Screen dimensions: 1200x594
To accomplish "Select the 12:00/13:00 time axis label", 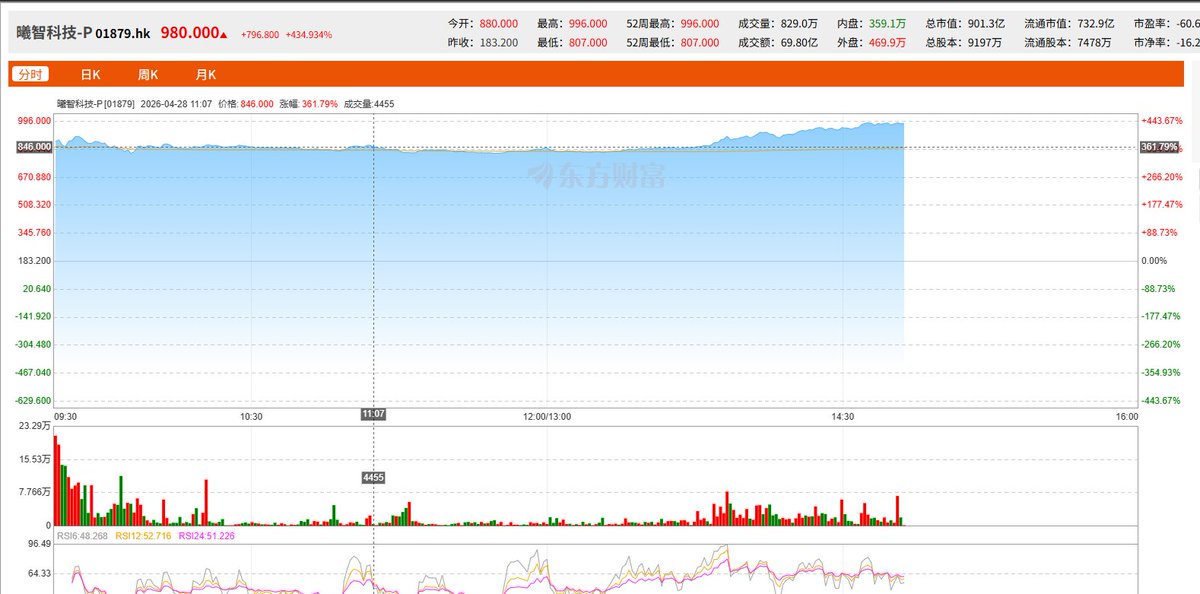I will [545, 416].
